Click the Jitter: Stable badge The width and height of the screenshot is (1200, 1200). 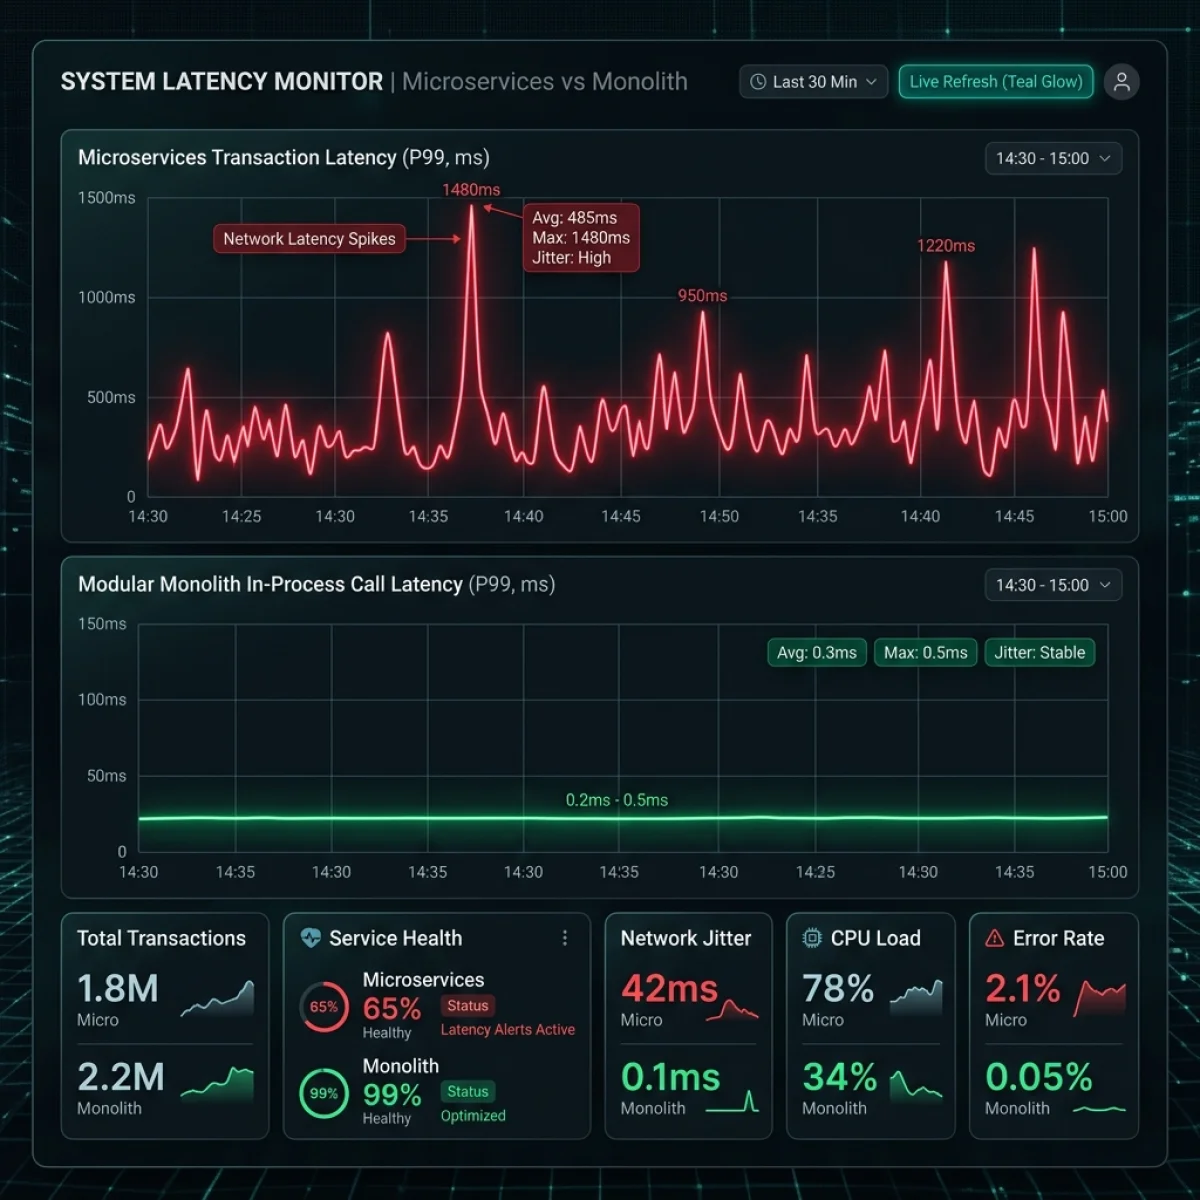(1040, 653)
